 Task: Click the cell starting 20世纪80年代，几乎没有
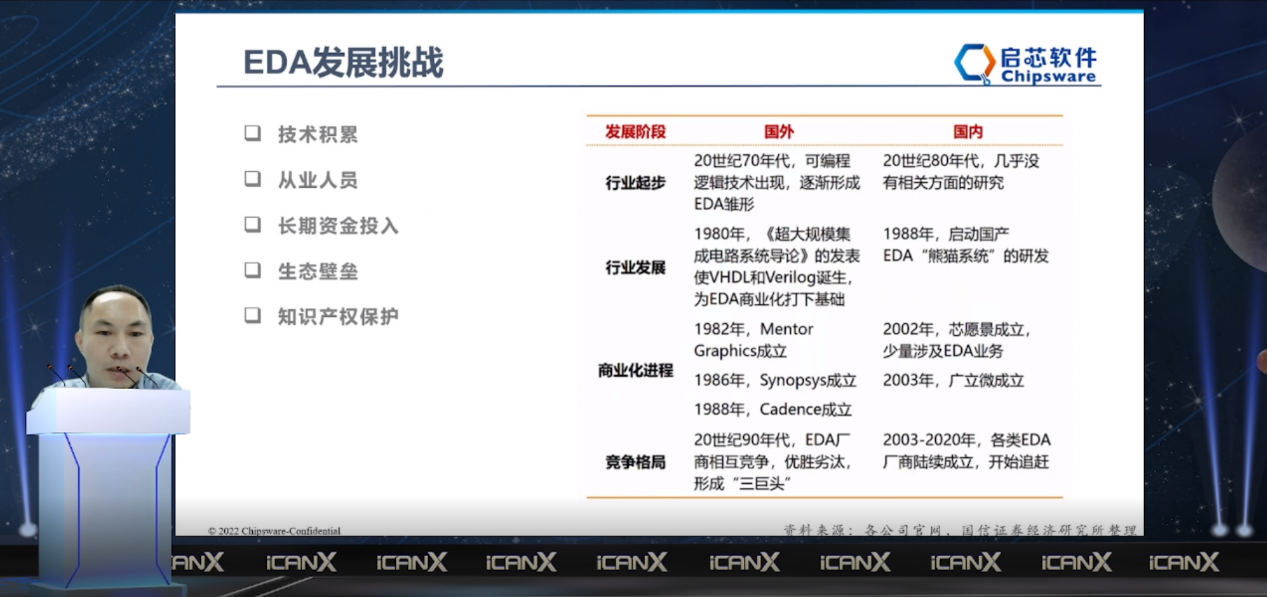pos(960,171)
